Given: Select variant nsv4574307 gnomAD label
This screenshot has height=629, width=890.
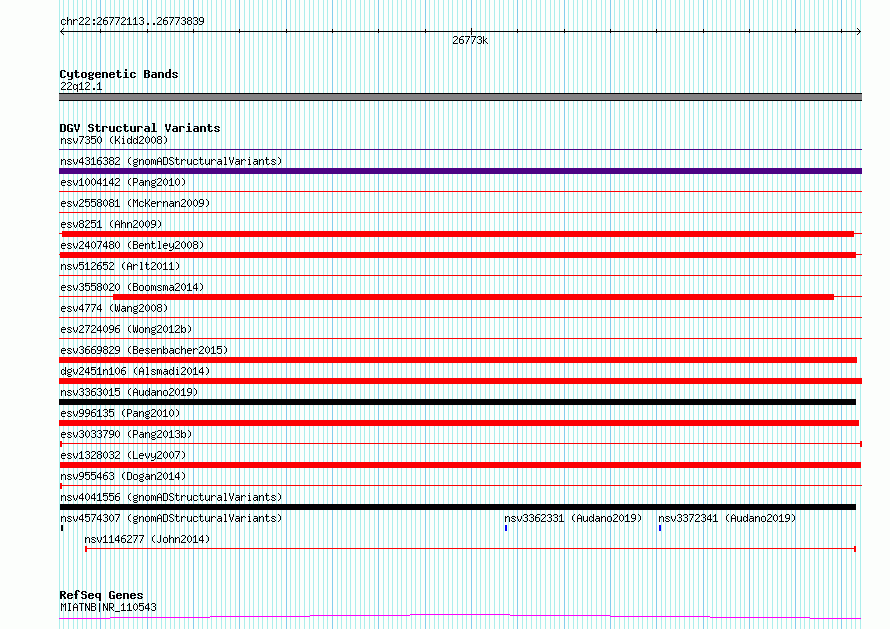Looking at the screenshot, I should click(171, 518).
